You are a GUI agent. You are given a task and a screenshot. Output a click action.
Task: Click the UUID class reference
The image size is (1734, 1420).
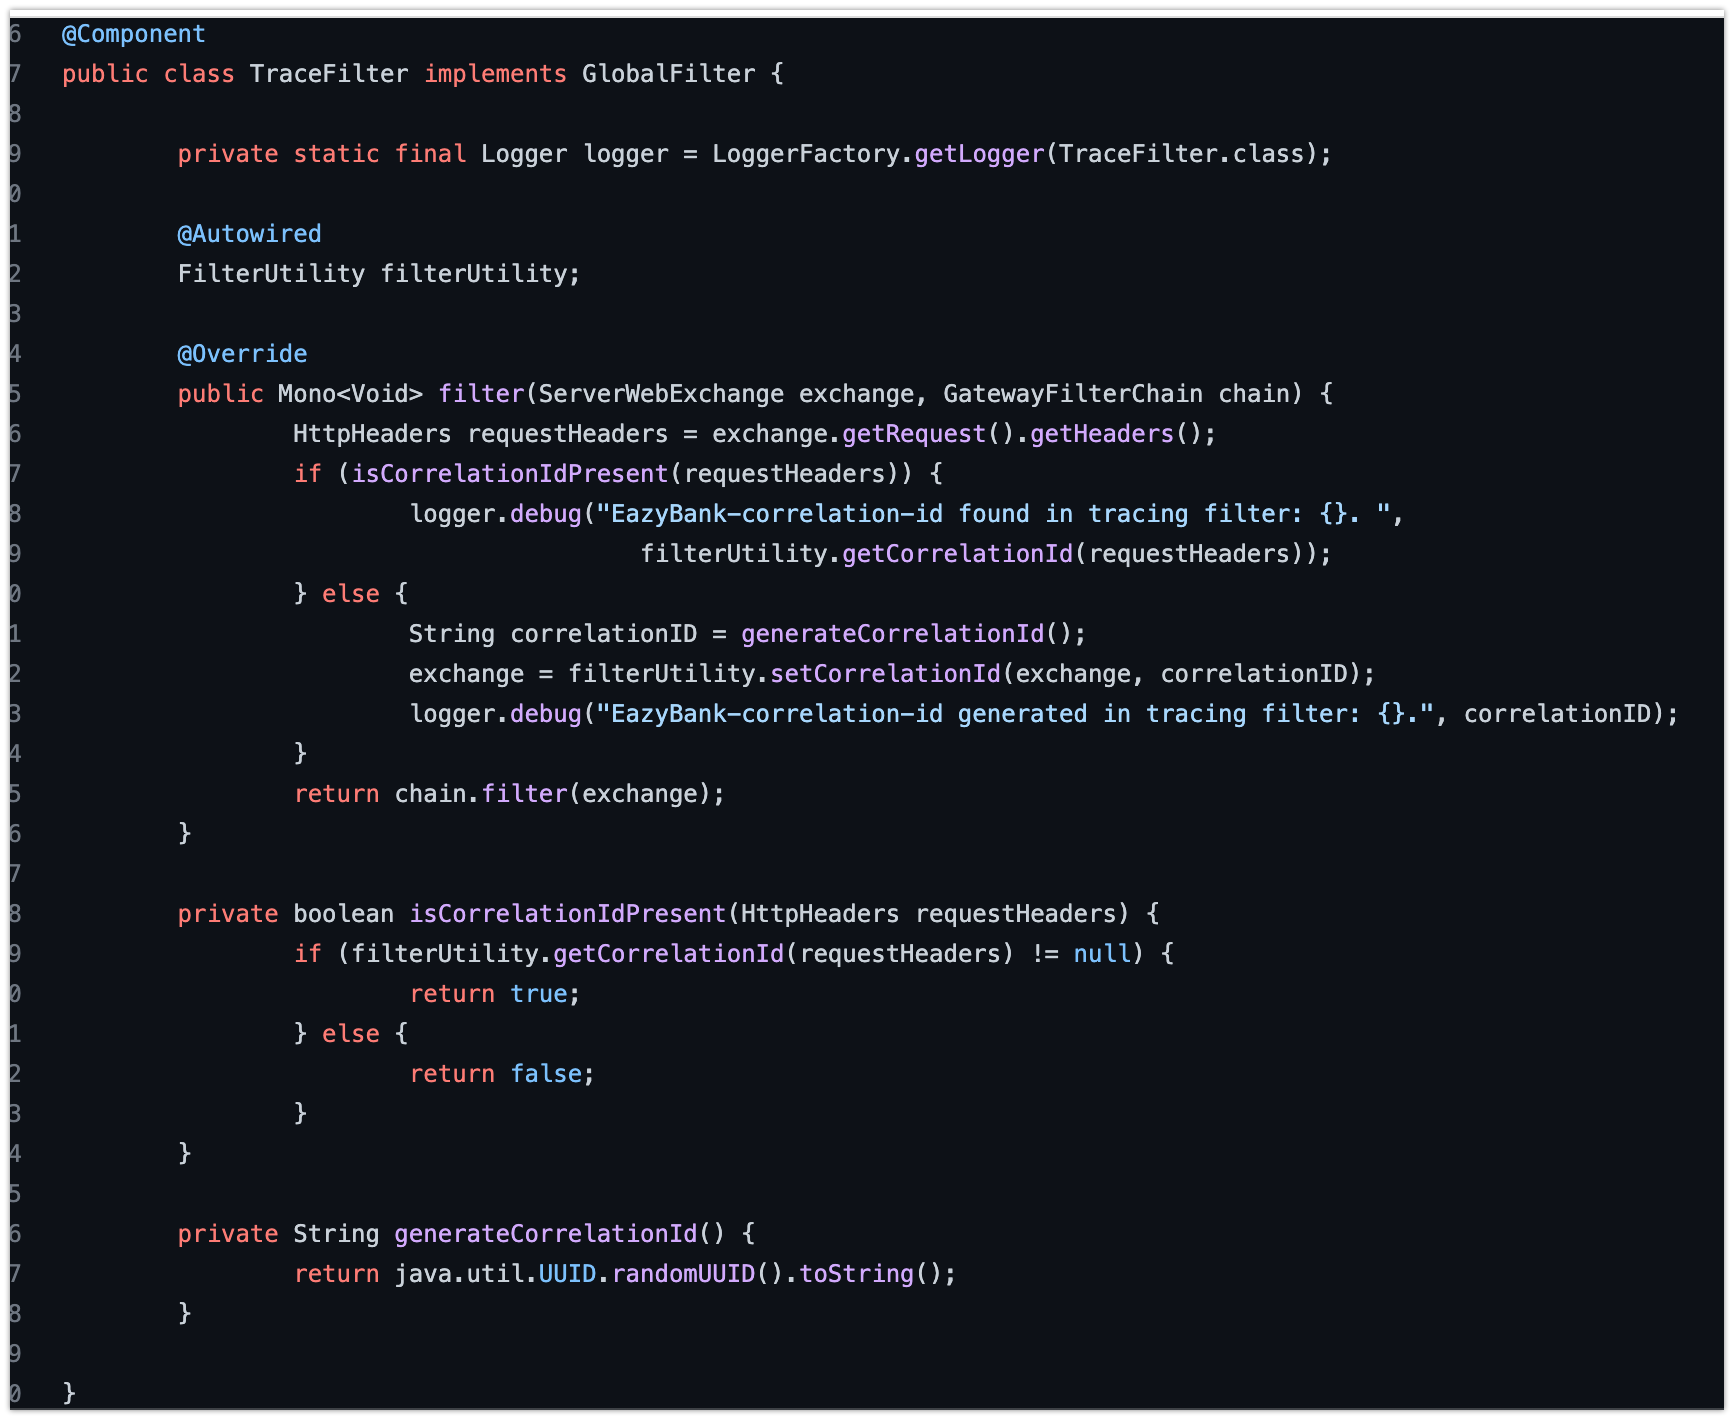click(x=567, y=1274)
